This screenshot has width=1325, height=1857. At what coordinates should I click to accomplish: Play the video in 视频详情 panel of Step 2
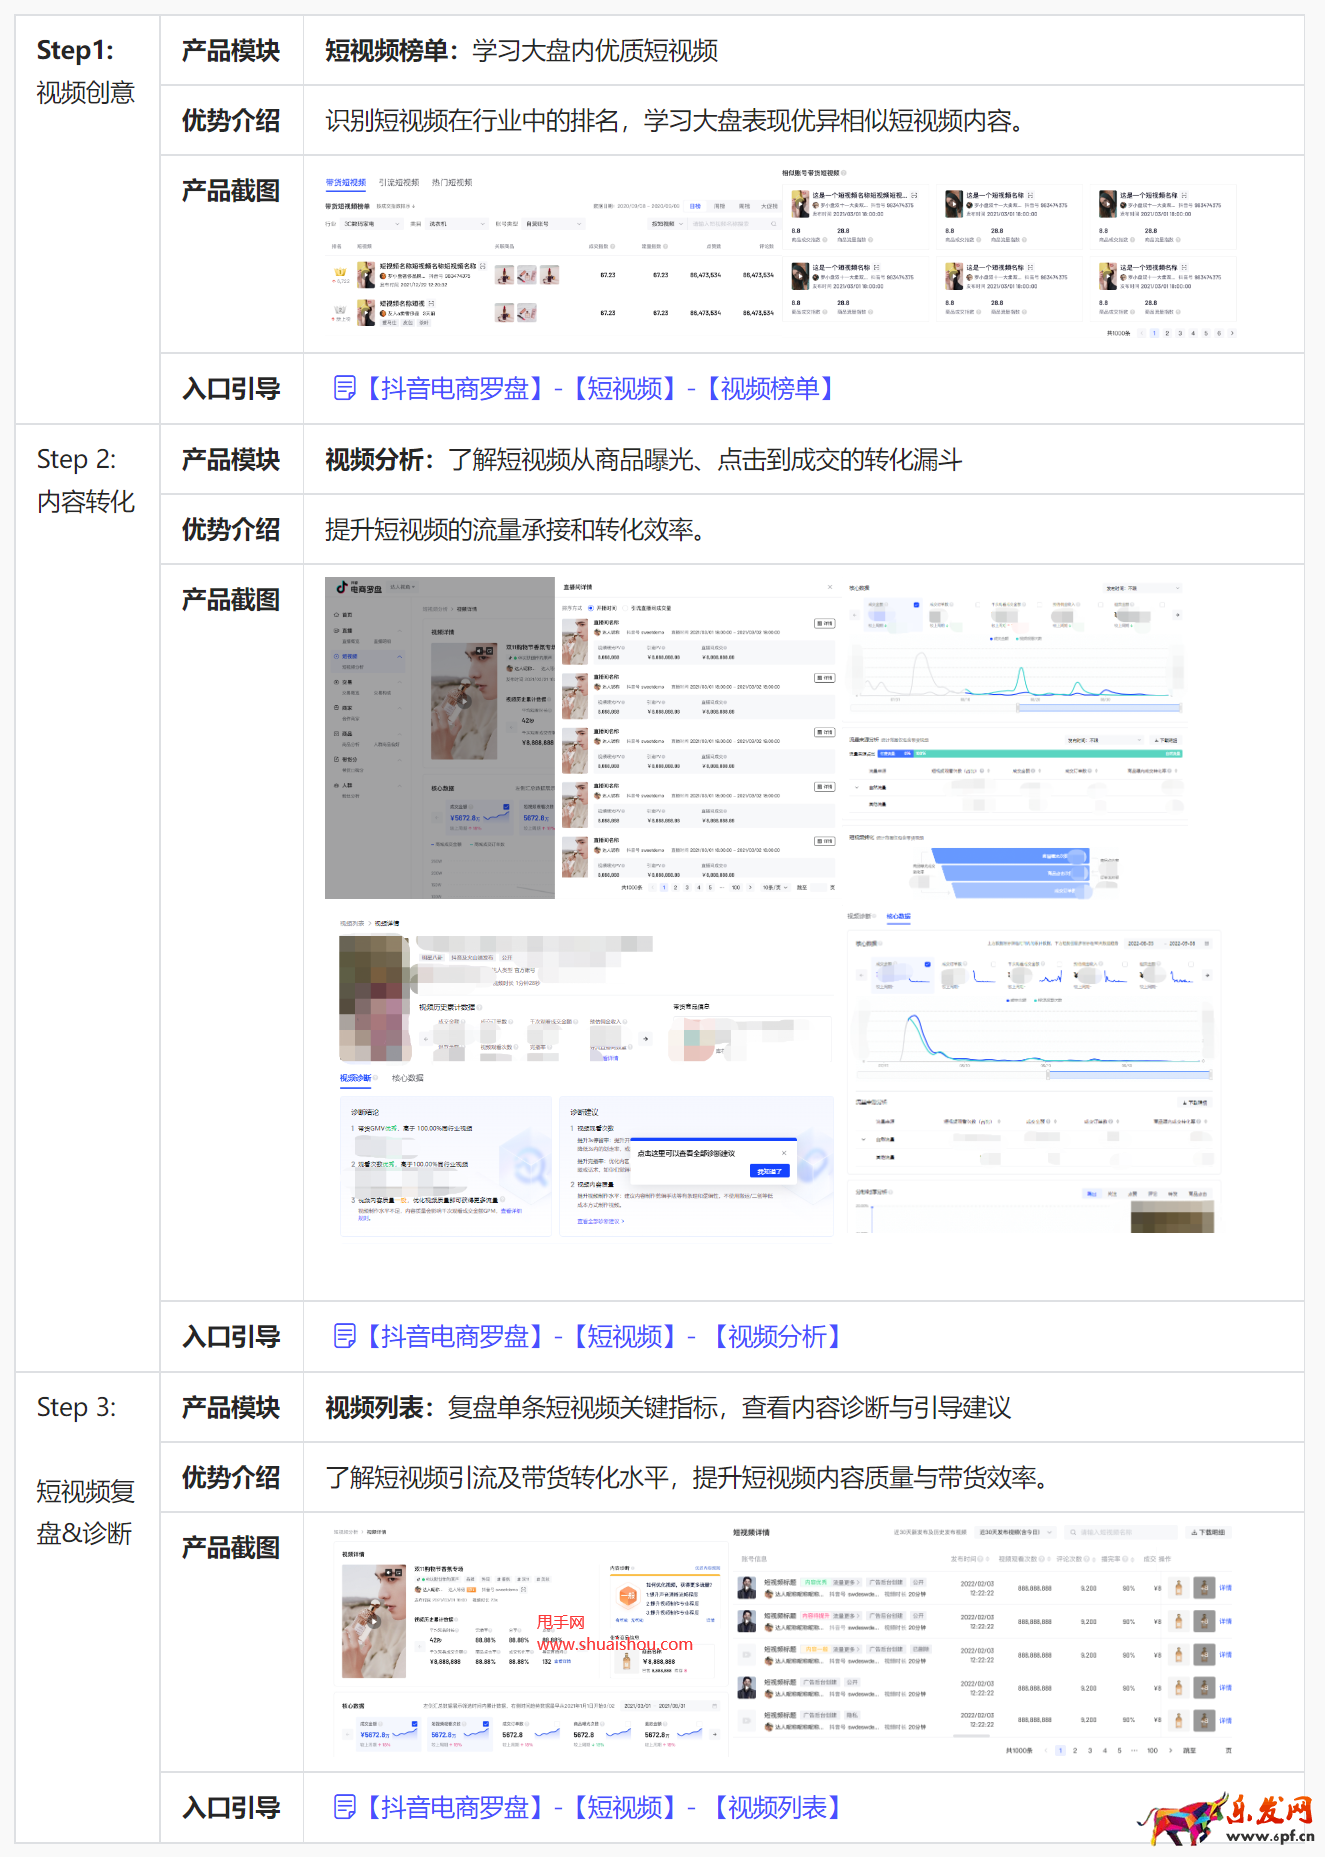click(x=464, y=701)
